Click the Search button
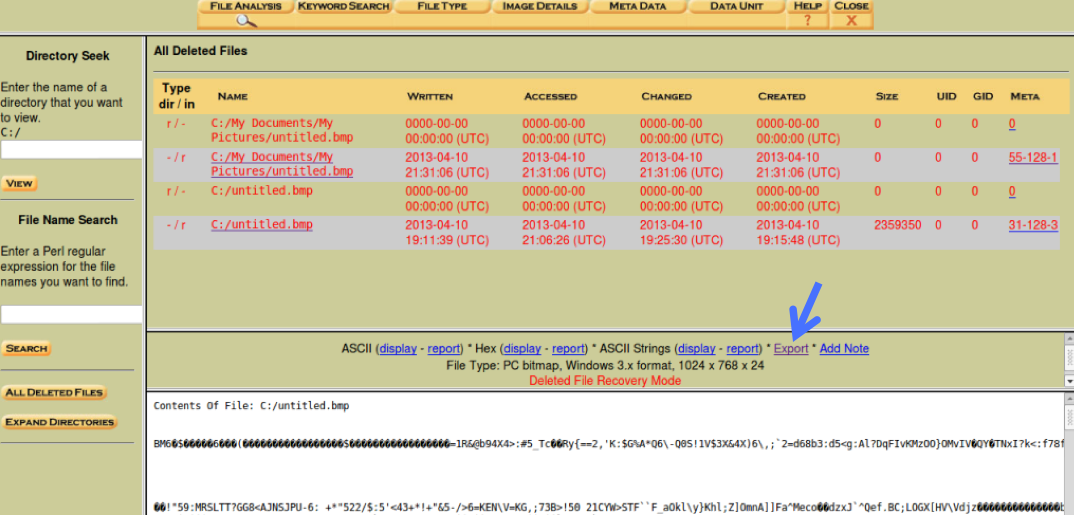The height and width of the screenshot is (515, 1074). click(x=26, y=349)
